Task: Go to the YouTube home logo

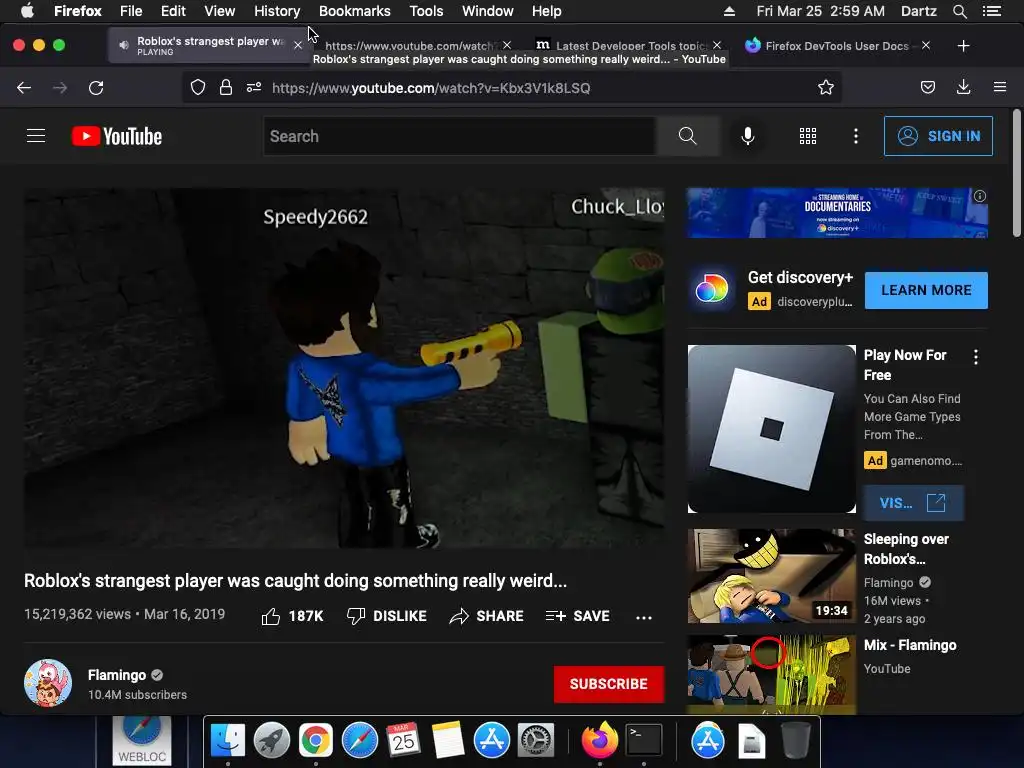Action: click(x=117, y=136)
